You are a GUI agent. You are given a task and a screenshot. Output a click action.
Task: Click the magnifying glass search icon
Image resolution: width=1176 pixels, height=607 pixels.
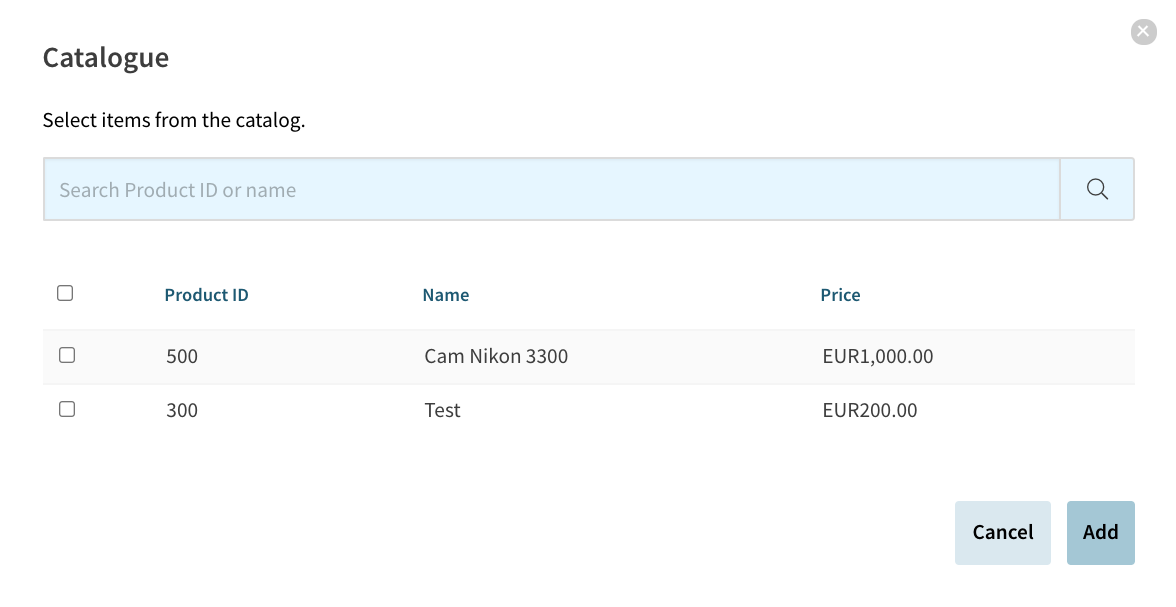point(1096,189)
